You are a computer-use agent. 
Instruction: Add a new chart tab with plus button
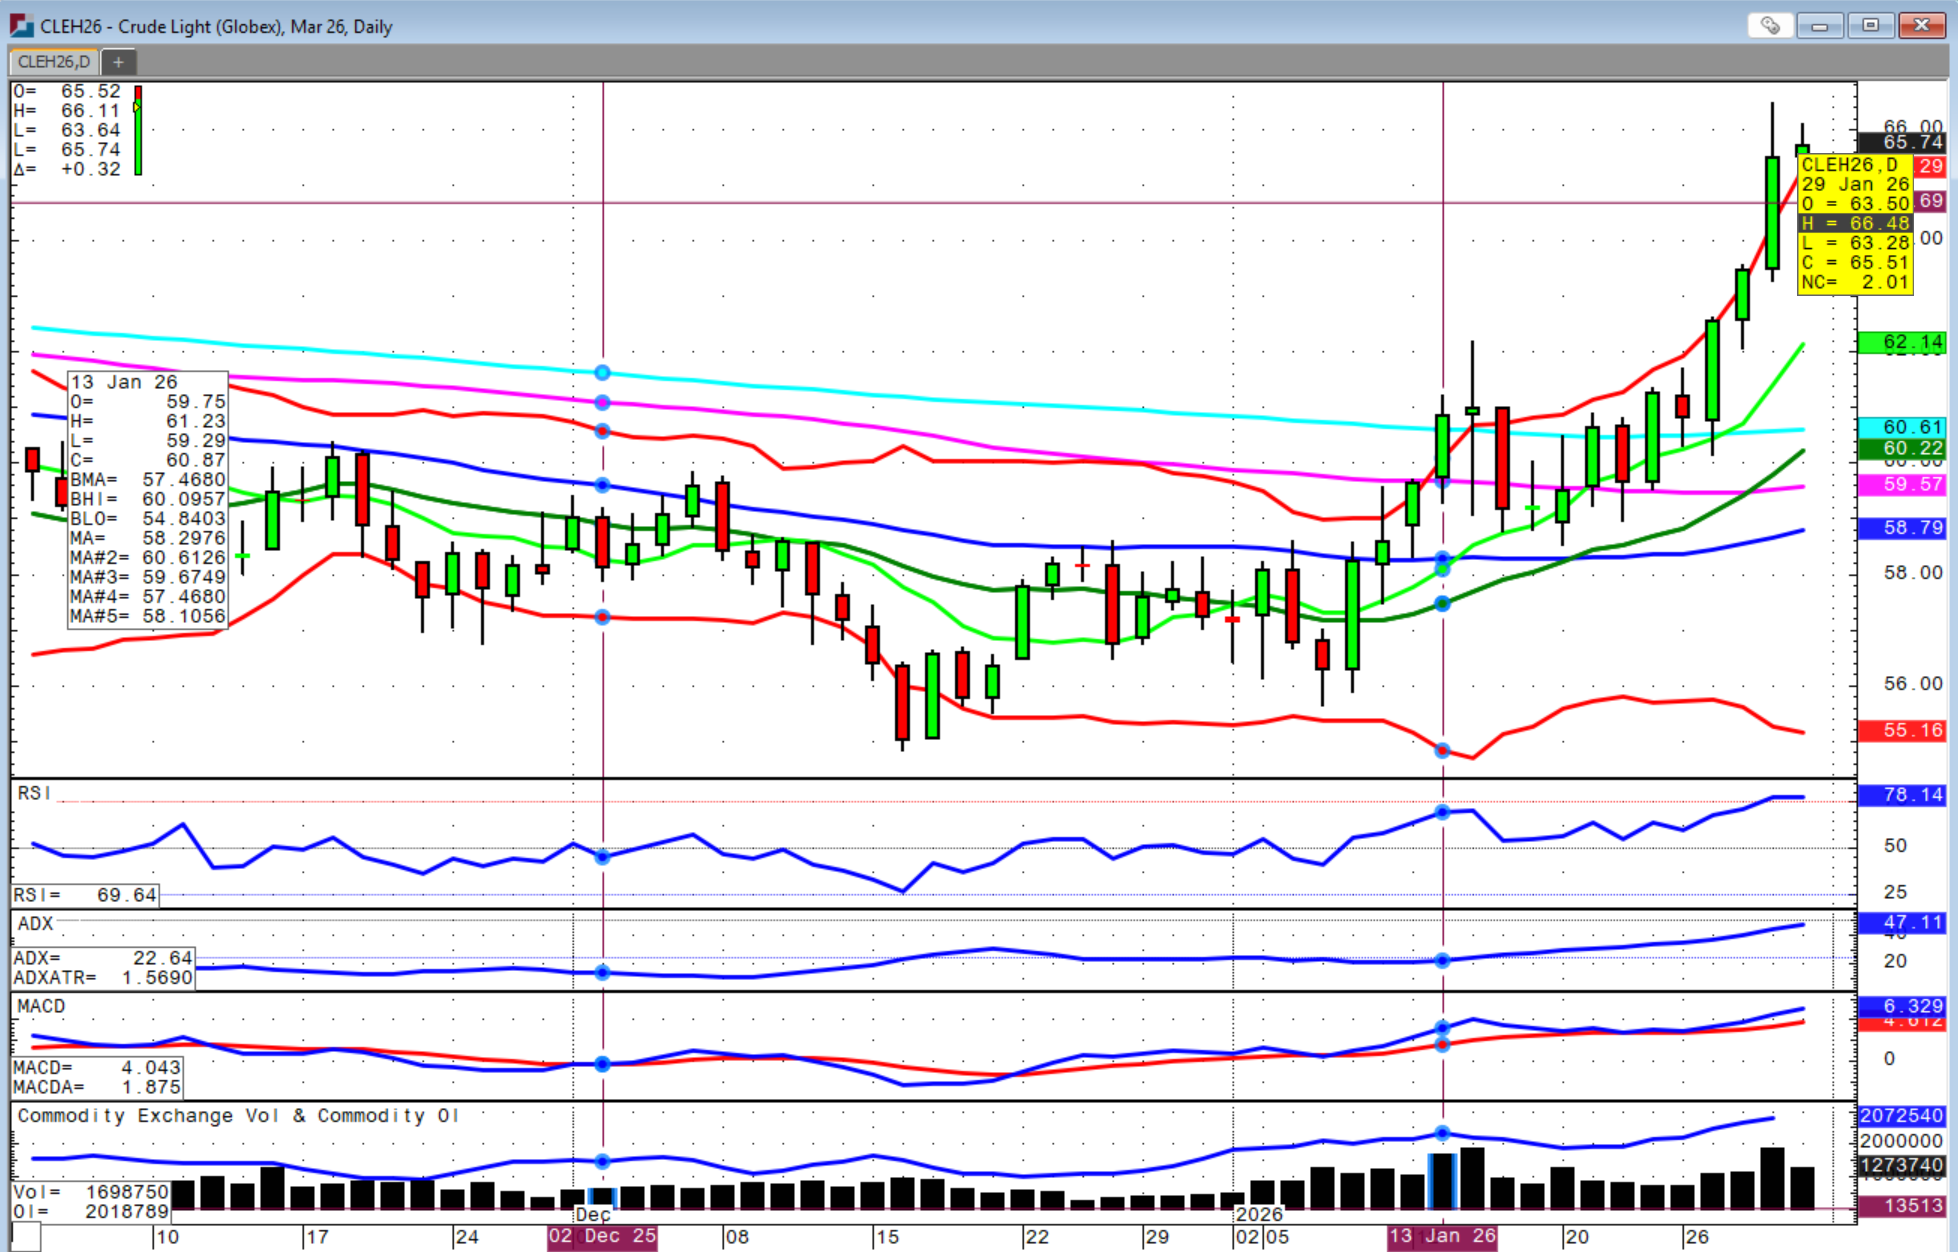(118, 62)
